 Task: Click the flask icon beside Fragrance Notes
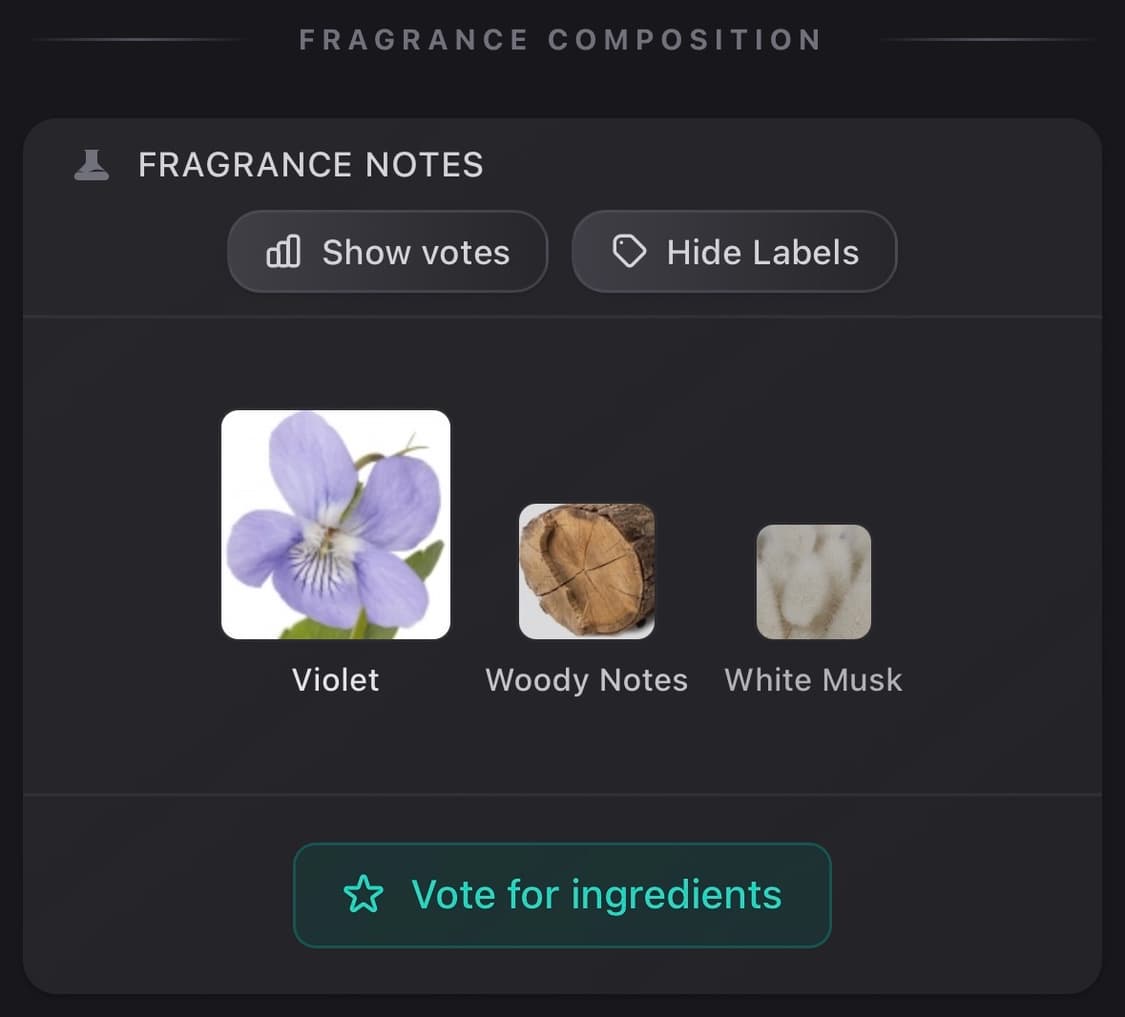(91, 165)
